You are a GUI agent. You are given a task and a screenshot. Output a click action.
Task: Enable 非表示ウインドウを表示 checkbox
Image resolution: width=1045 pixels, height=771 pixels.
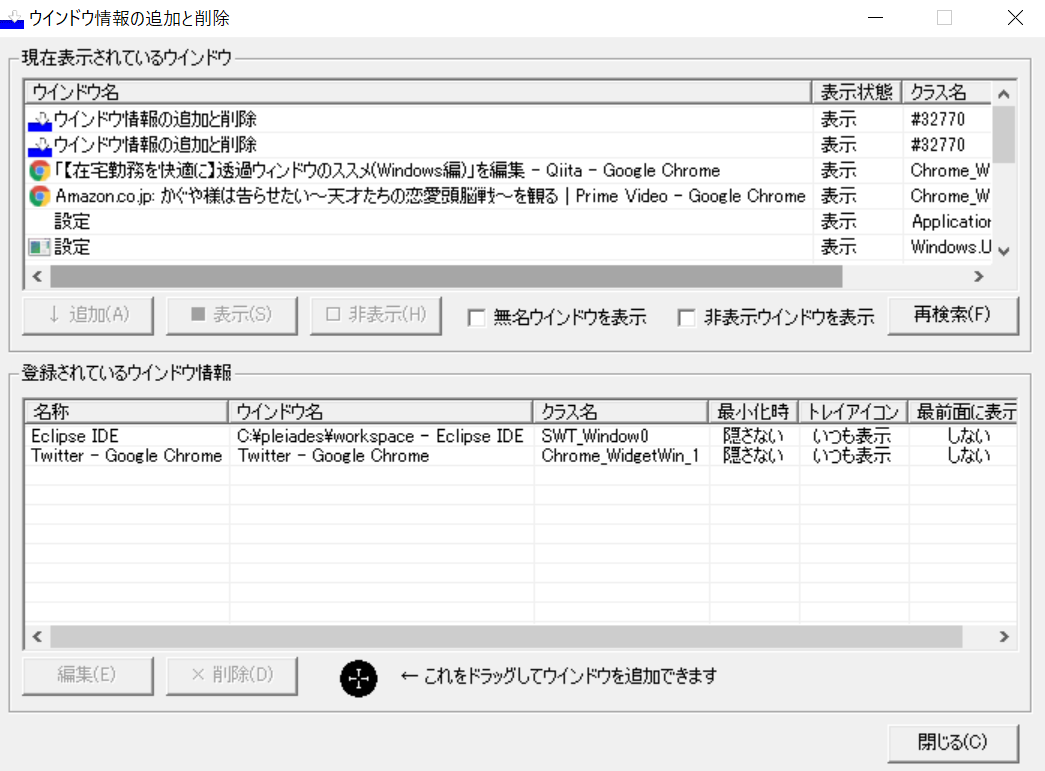(686, 317)
